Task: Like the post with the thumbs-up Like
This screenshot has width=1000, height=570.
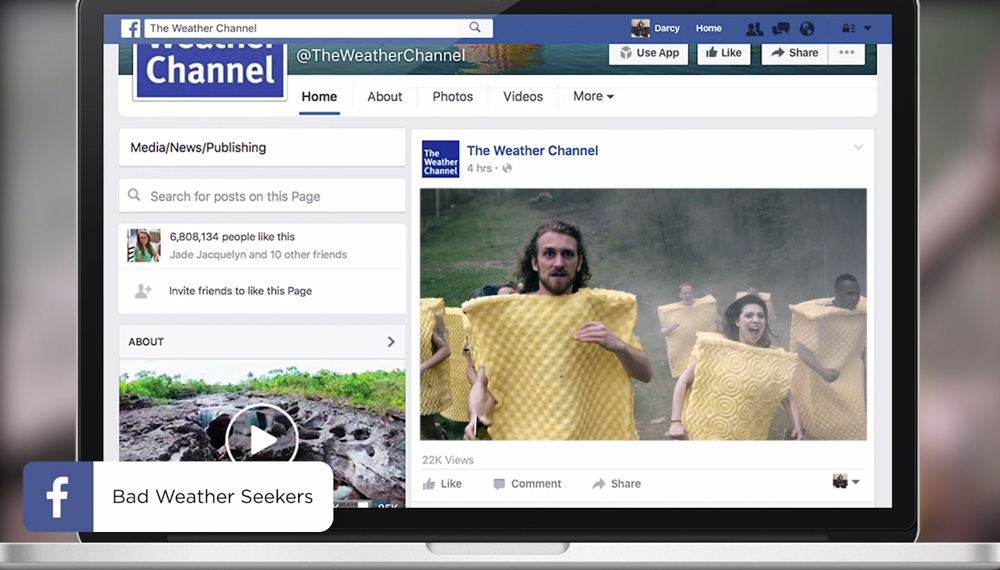Action: pyautogui.click(x=442, y=484)
